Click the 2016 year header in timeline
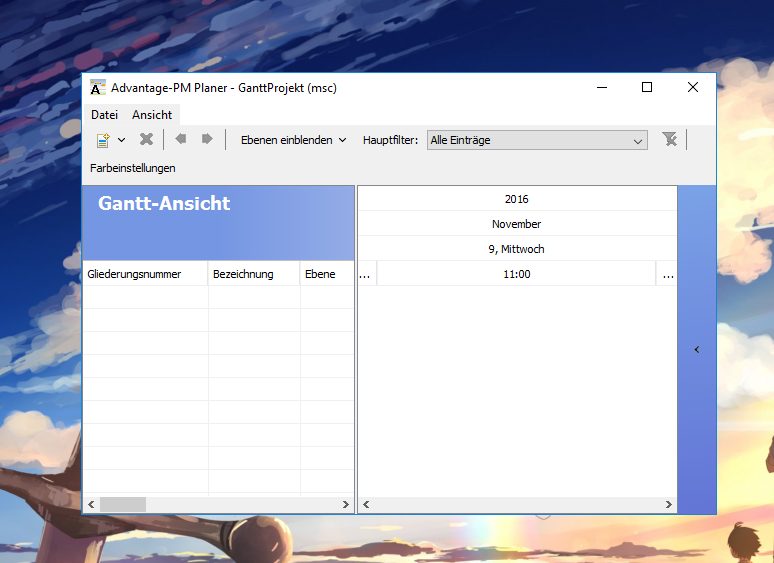774x563 pixels. (517, 199)
